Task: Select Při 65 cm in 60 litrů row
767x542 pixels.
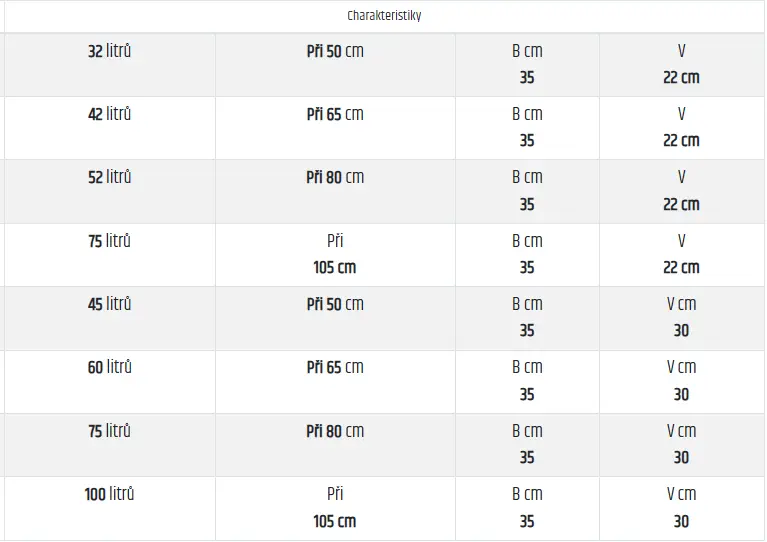Action: tap(335, 368)
